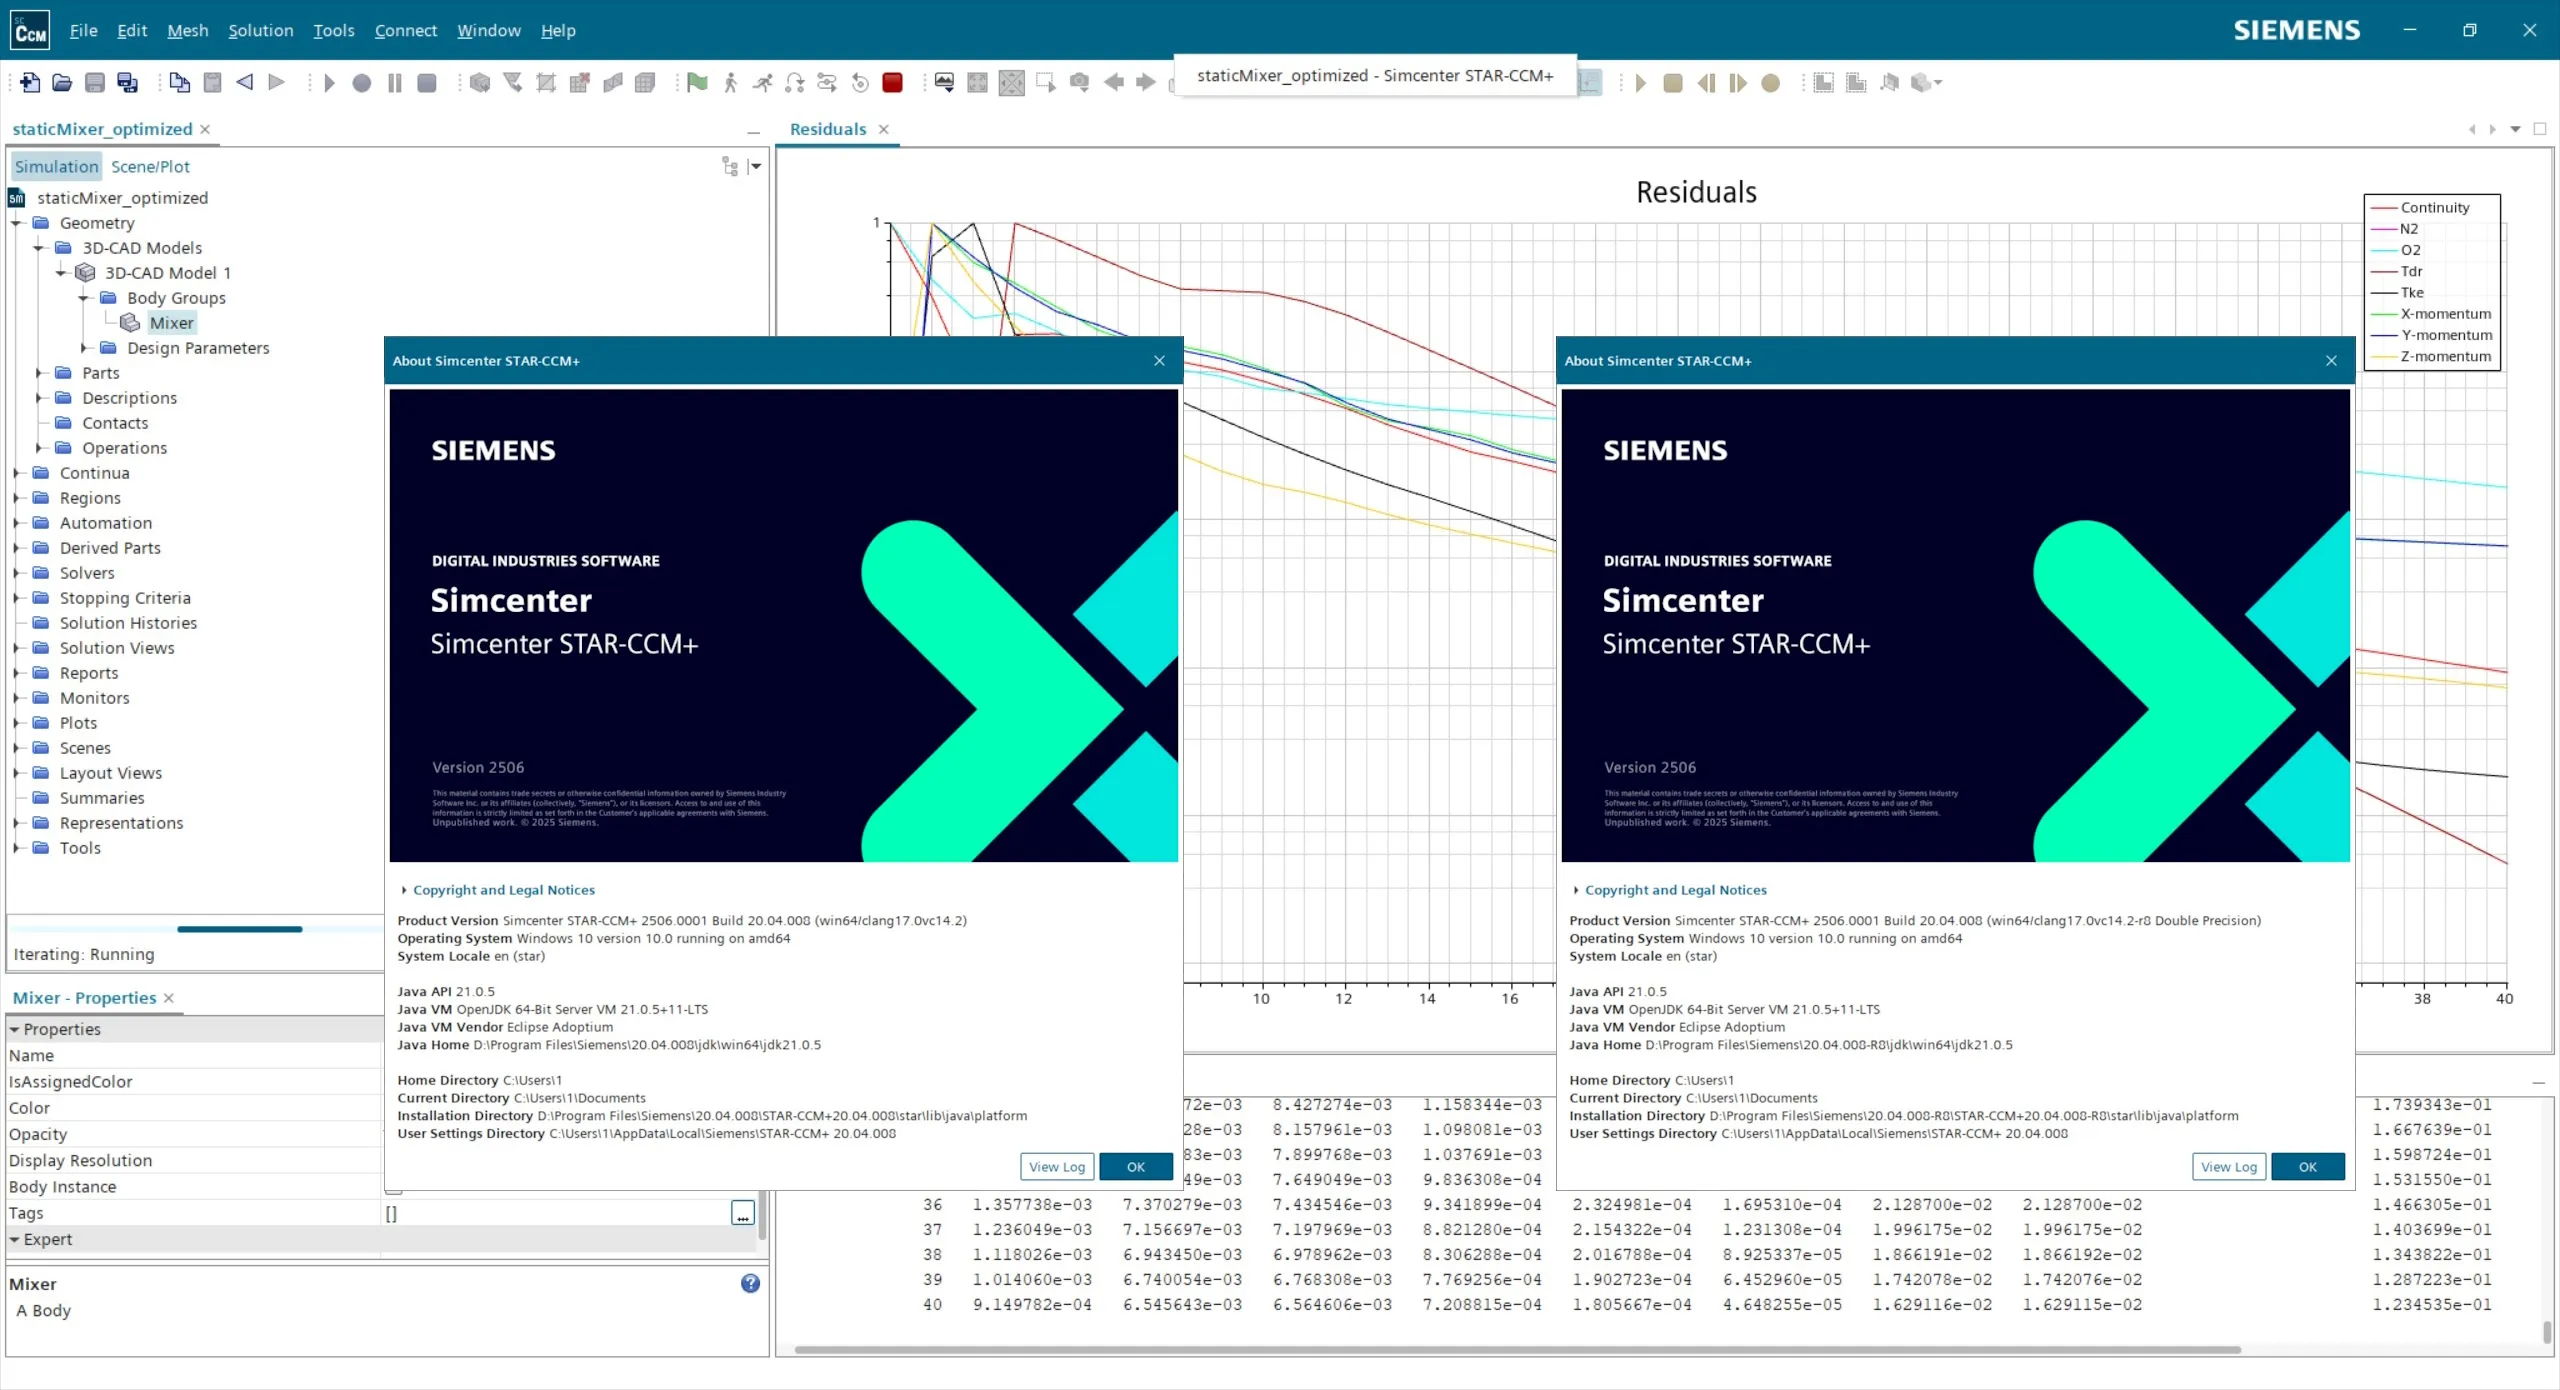Open the Mesh menu
The width and height of the screenshot is (2560, 1390).
[x=187, y=30]
